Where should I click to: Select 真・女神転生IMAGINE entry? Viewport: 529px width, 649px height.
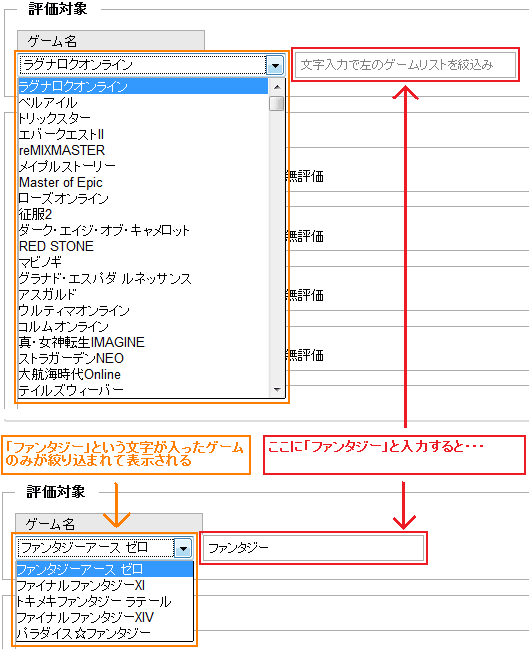(x=143, y=342)
